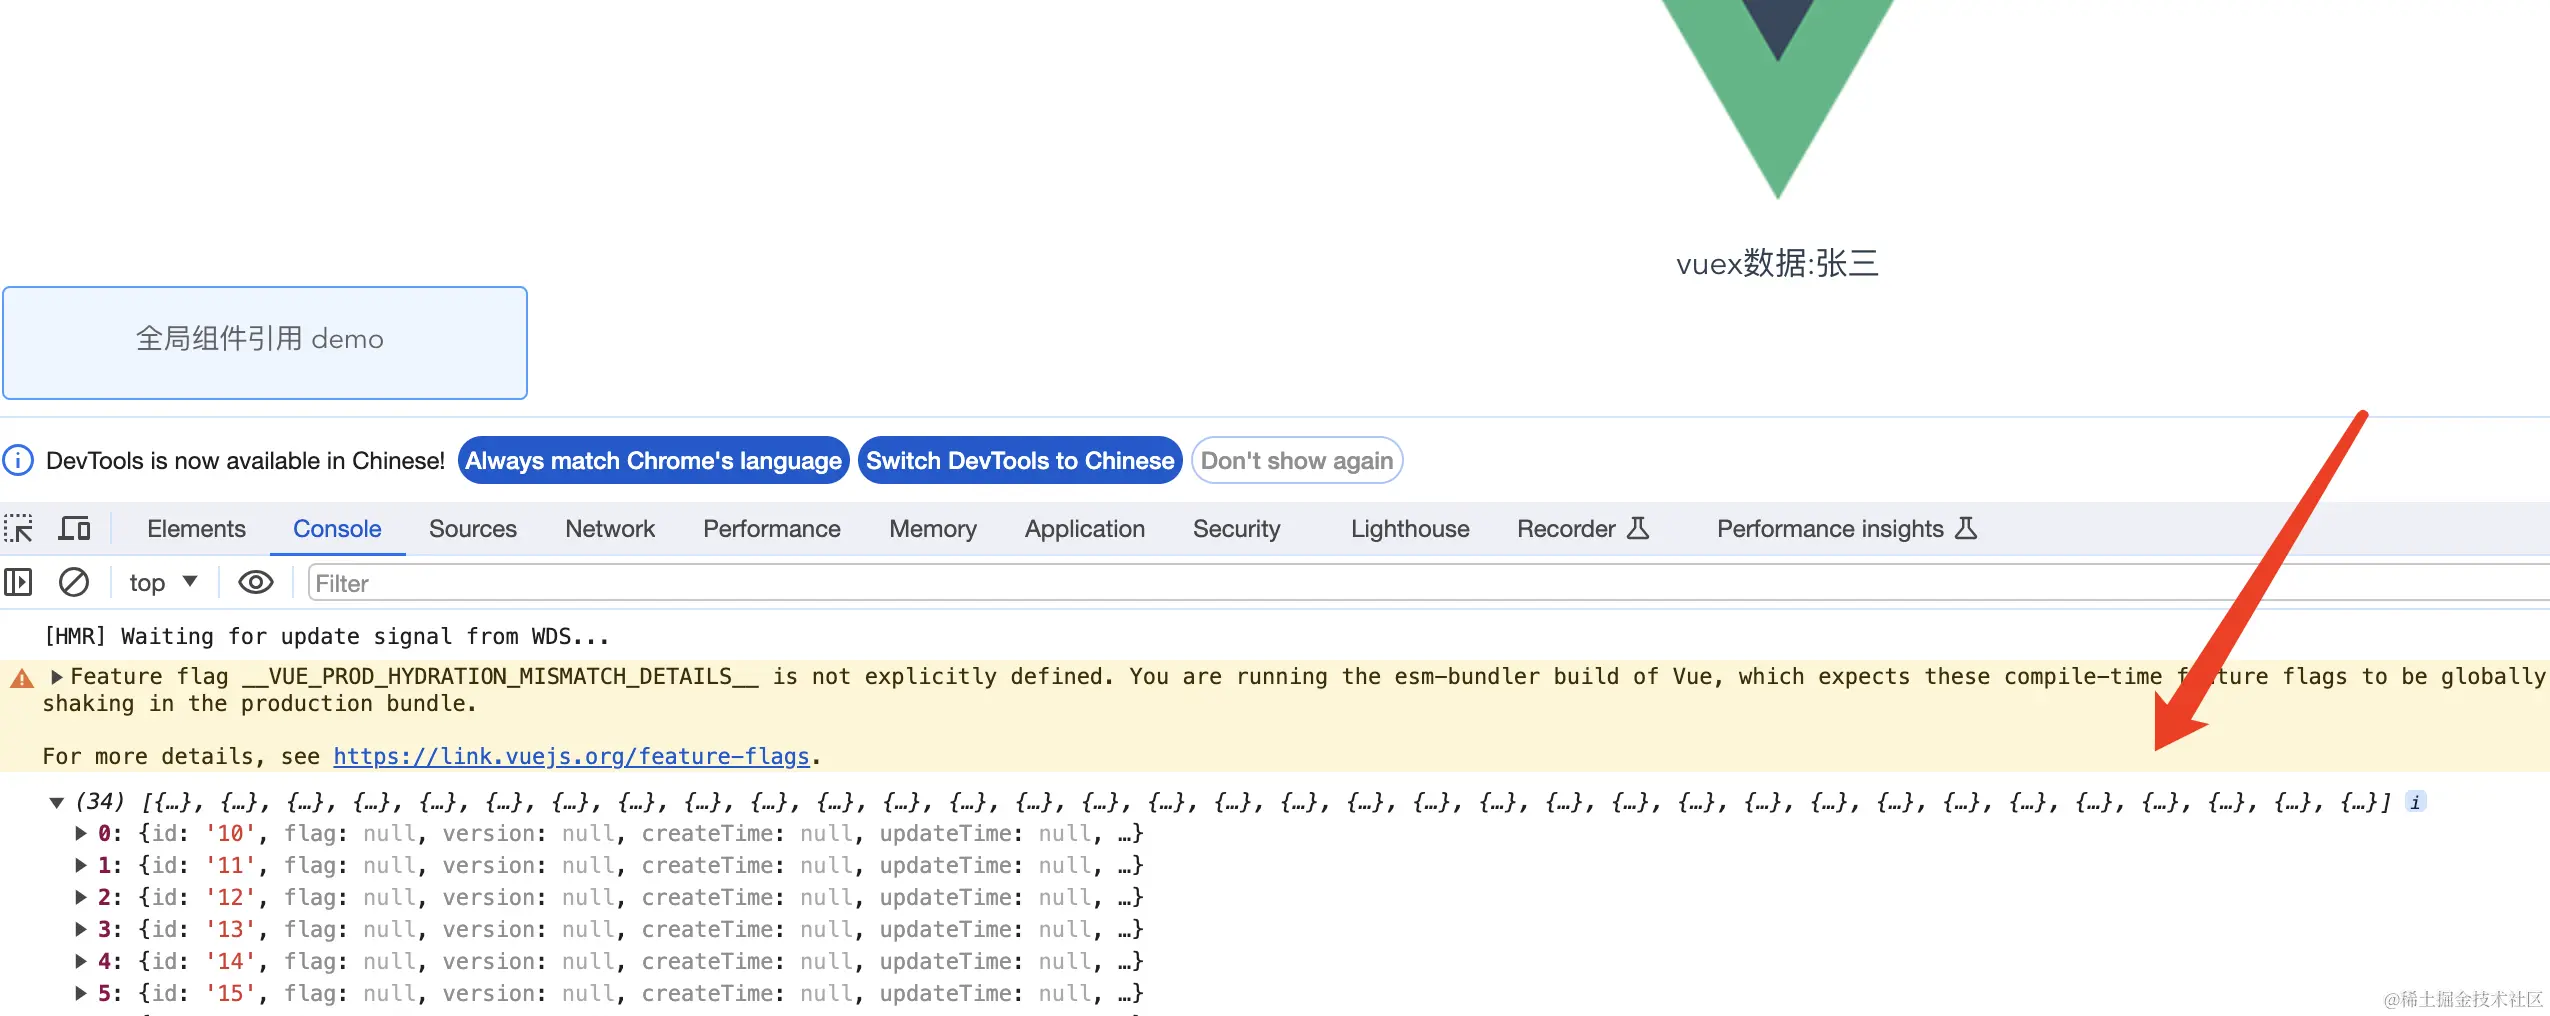Click the Recorder flask icon
The width and height of the screenshot is (2550, 1016).
1638,528
